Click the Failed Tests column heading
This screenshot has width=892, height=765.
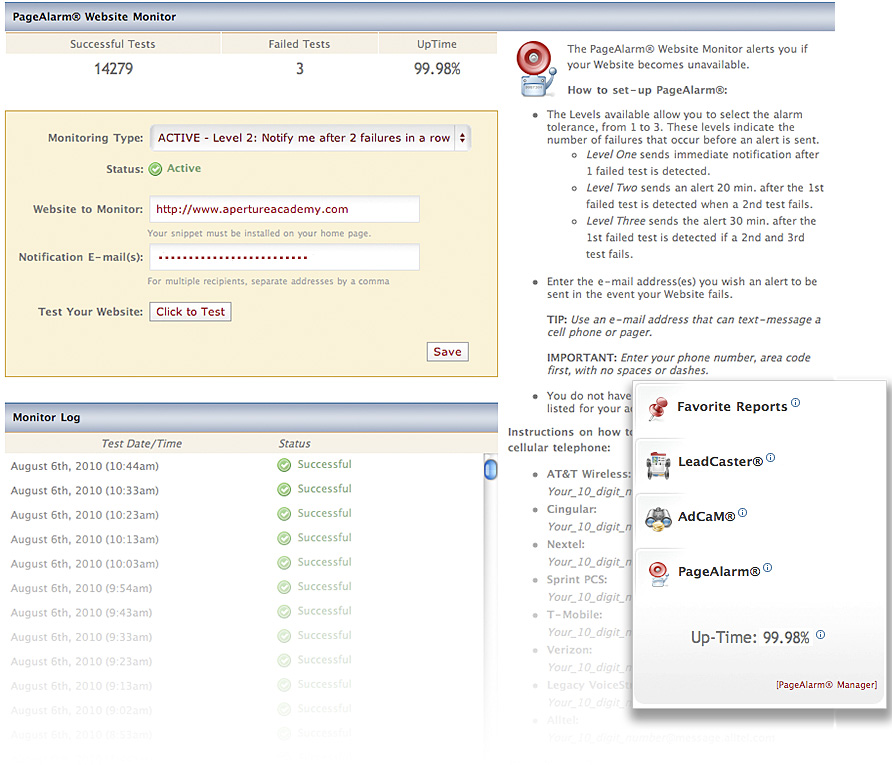[299, 44]
